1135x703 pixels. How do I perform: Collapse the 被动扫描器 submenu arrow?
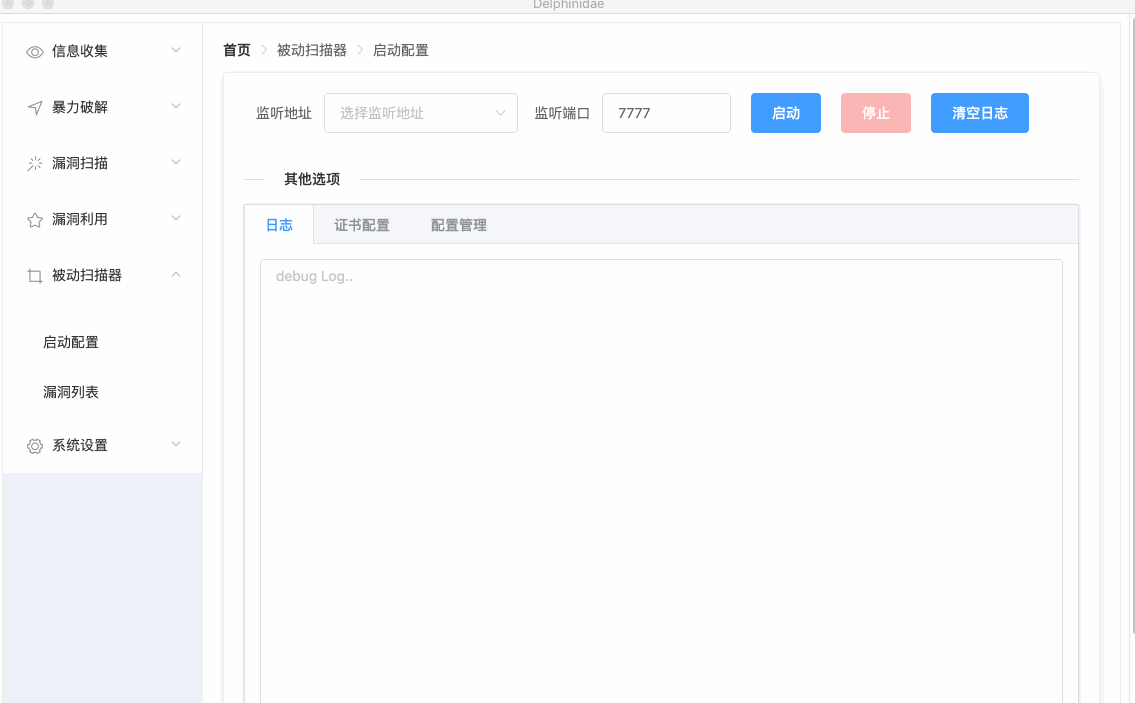coord(176,274)
